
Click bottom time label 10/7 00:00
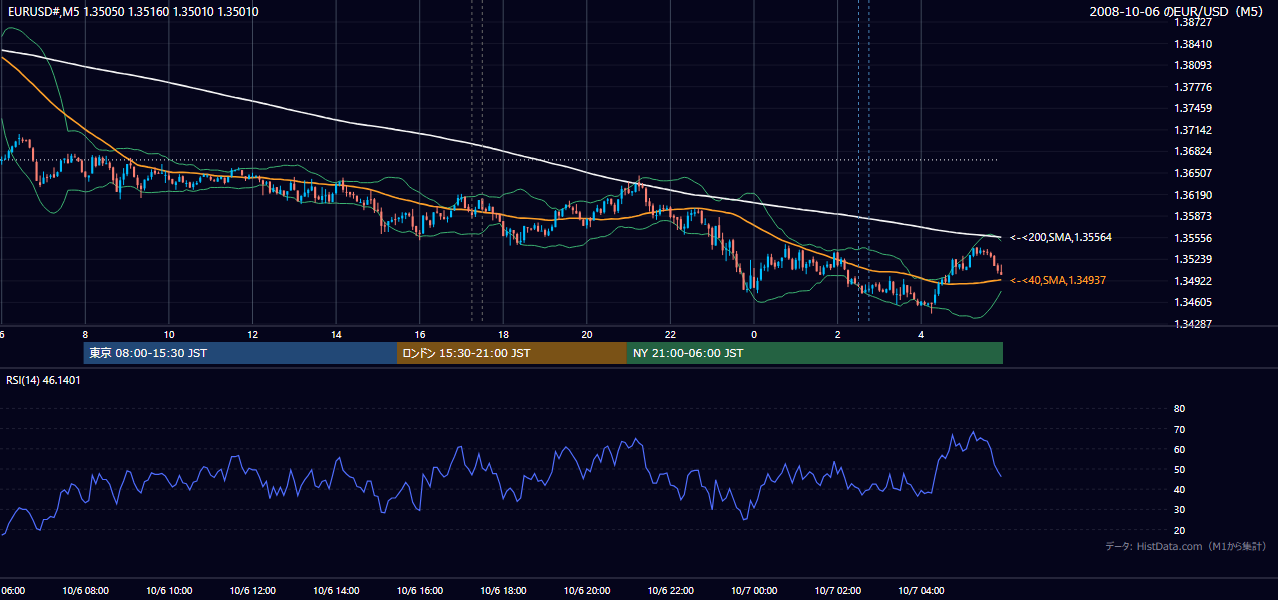[x=754, y=591]
